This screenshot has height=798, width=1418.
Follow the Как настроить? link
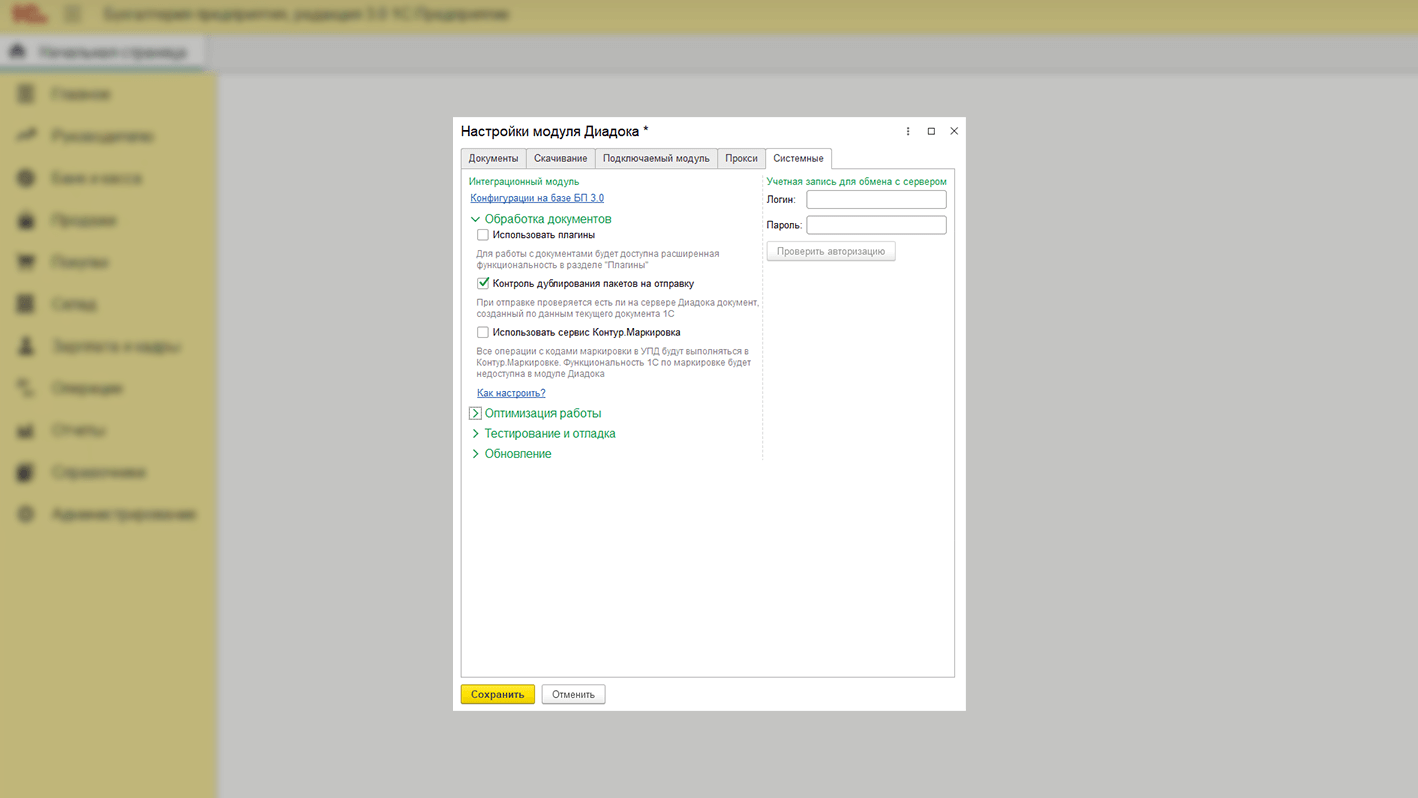pos(511,393)
